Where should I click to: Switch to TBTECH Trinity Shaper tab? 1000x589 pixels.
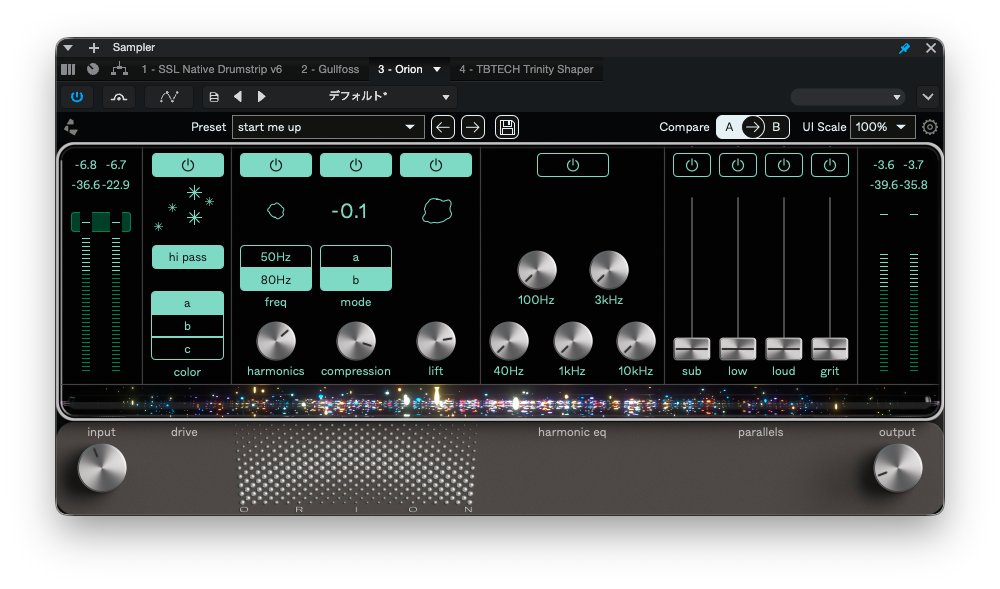click(x=526, y=69)
